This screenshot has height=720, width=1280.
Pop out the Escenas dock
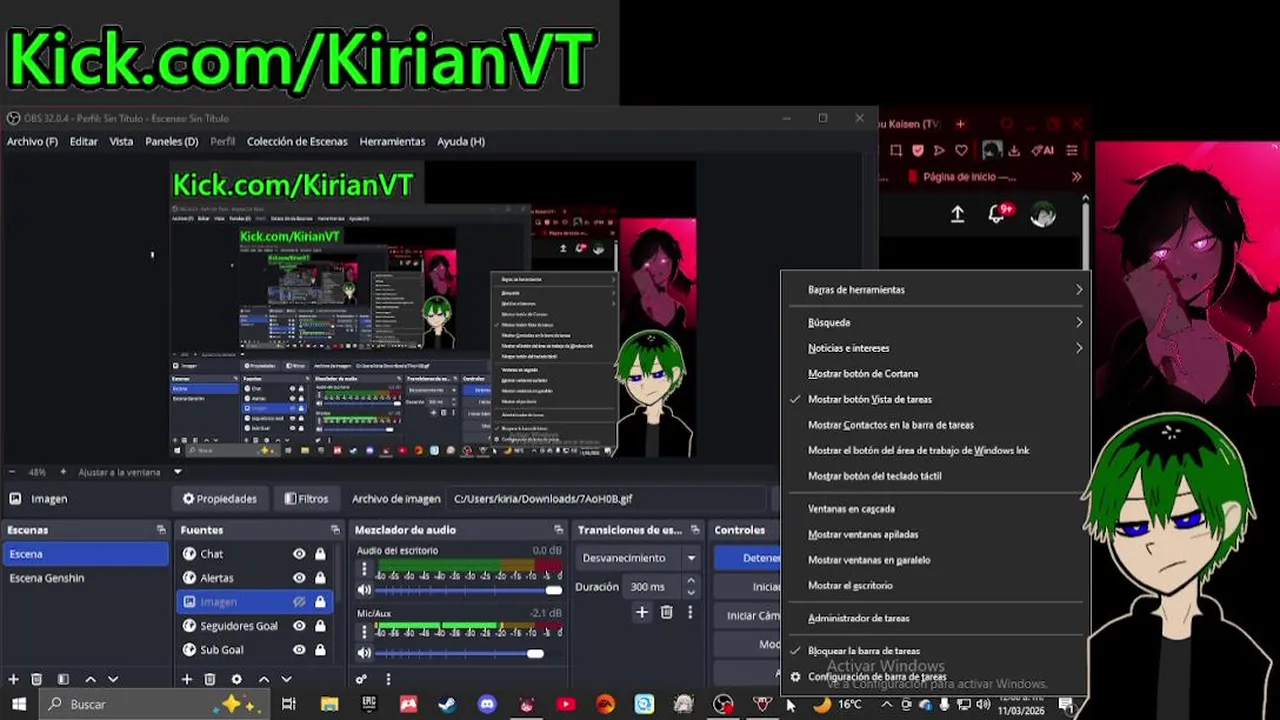(161, 530)
